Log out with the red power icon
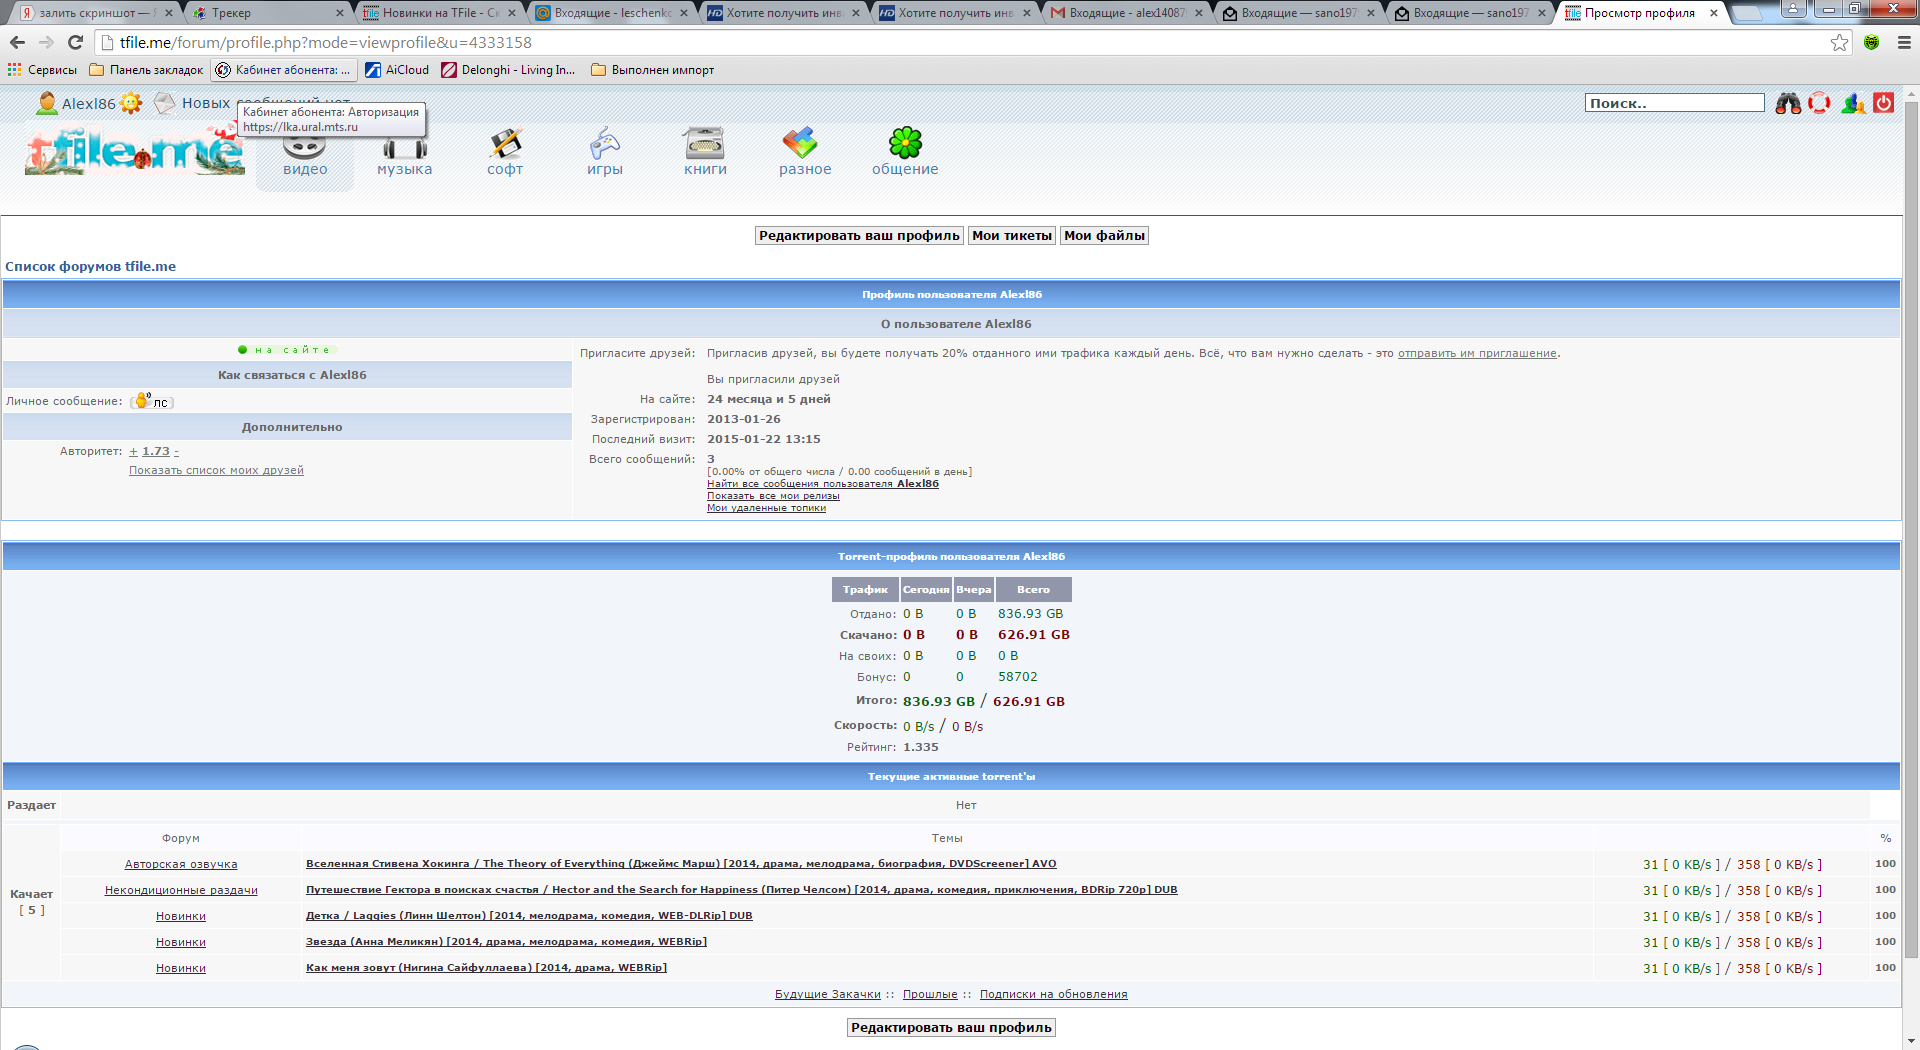1920x1050 pixels. pyautogui.click(x=1884, y=103)
